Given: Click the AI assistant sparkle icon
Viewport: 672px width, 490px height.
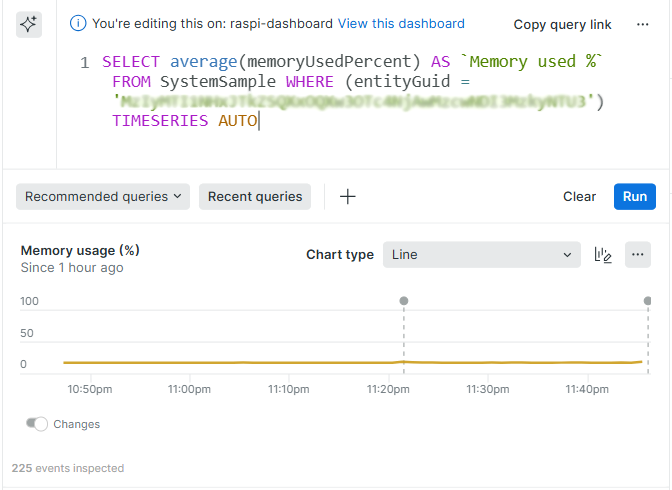Looking at the screenshot, I should 28,25.
